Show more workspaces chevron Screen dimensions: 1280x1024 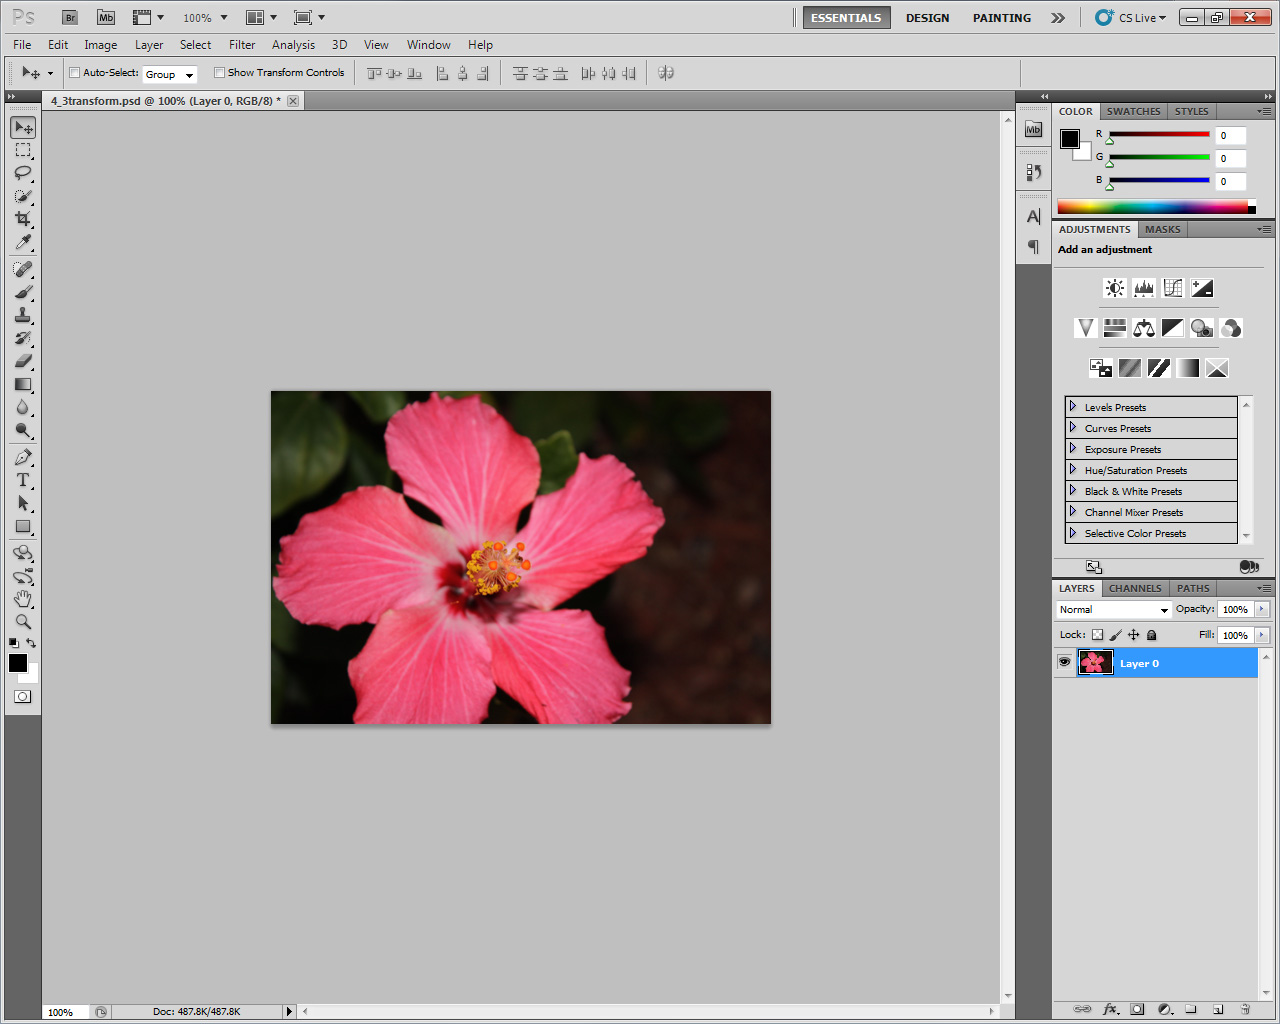1058,18
